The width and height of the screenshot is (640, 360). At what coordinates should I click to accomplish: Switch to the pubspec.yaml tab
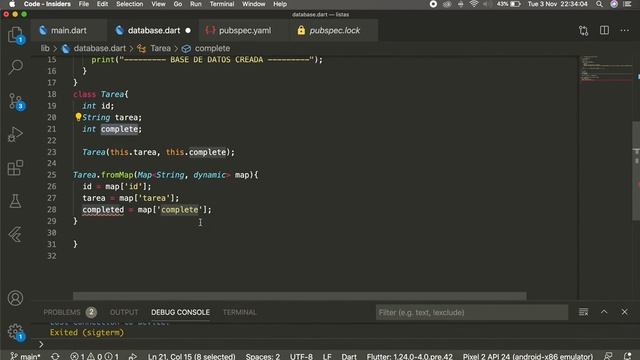pos(244,31)
